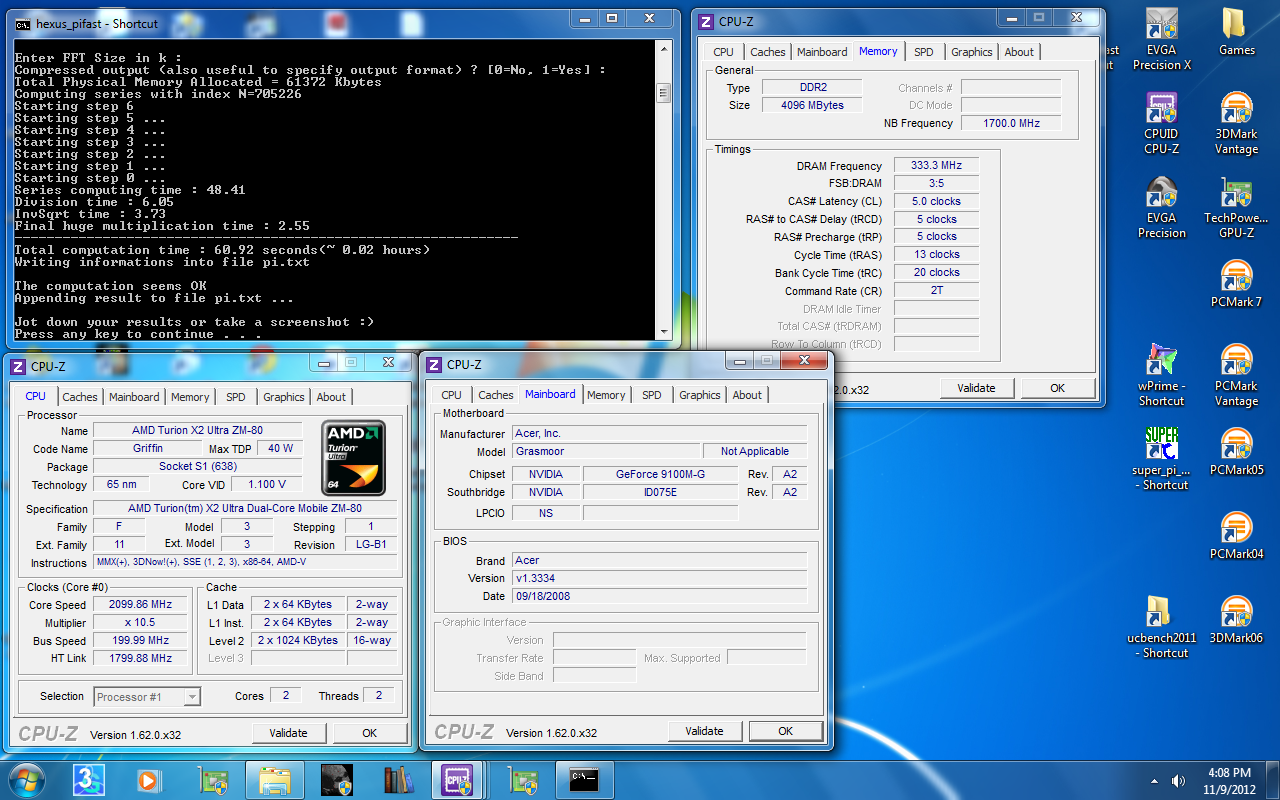The image size is (1280, 800).
Task: Open Caches tab in Memory window
Action: 768,52
